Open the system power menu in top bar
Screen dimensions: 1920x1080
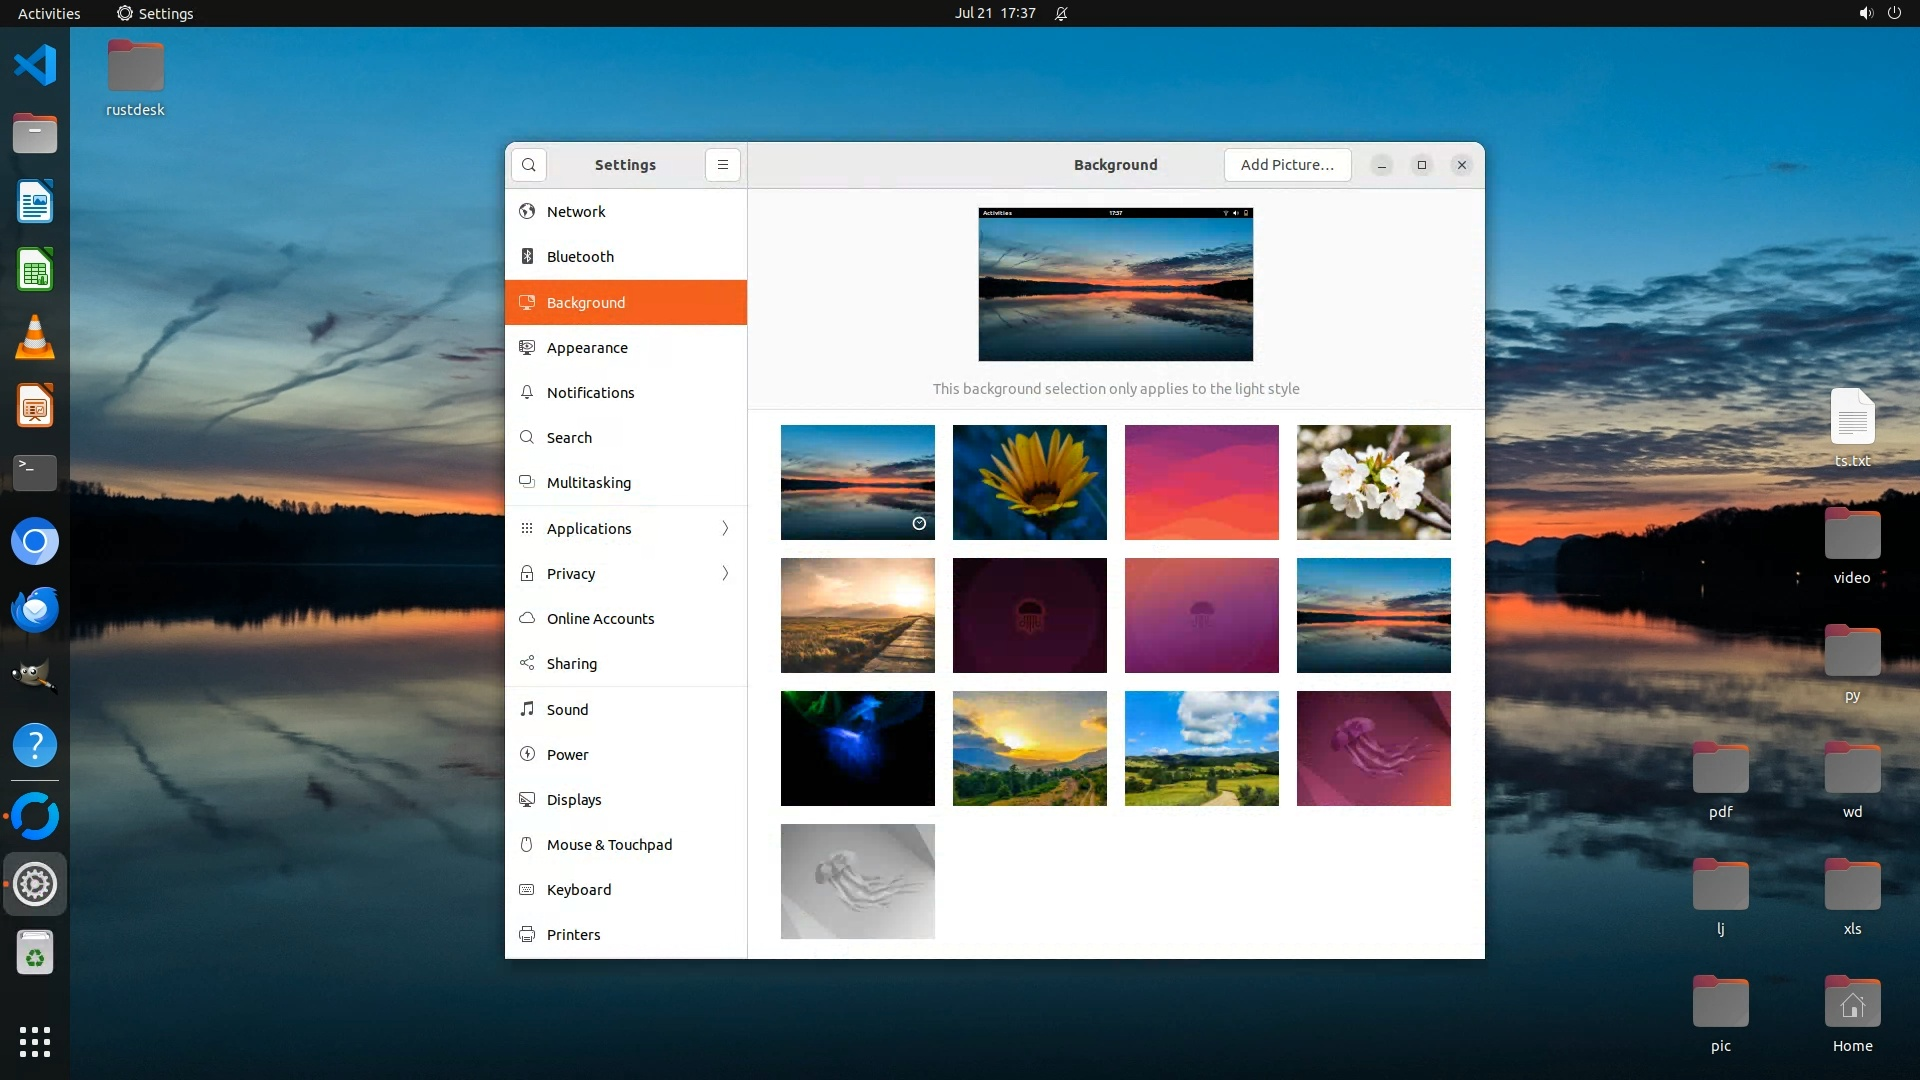[1894, 13]
